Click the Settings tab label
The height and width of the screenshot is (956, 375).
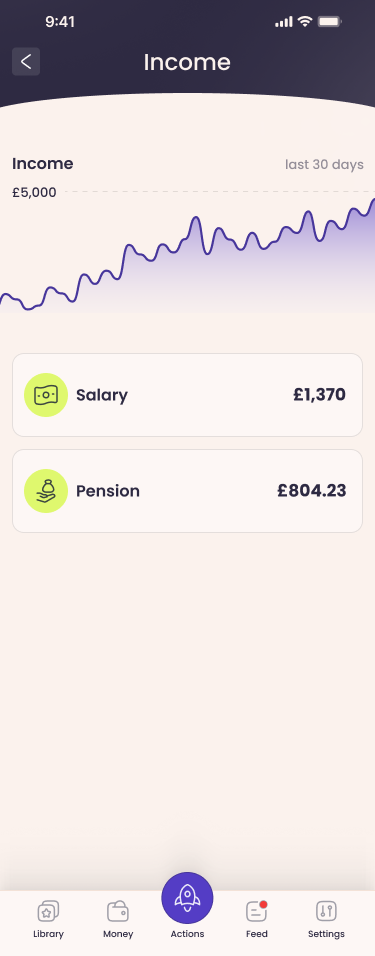[x=326, y=934]
